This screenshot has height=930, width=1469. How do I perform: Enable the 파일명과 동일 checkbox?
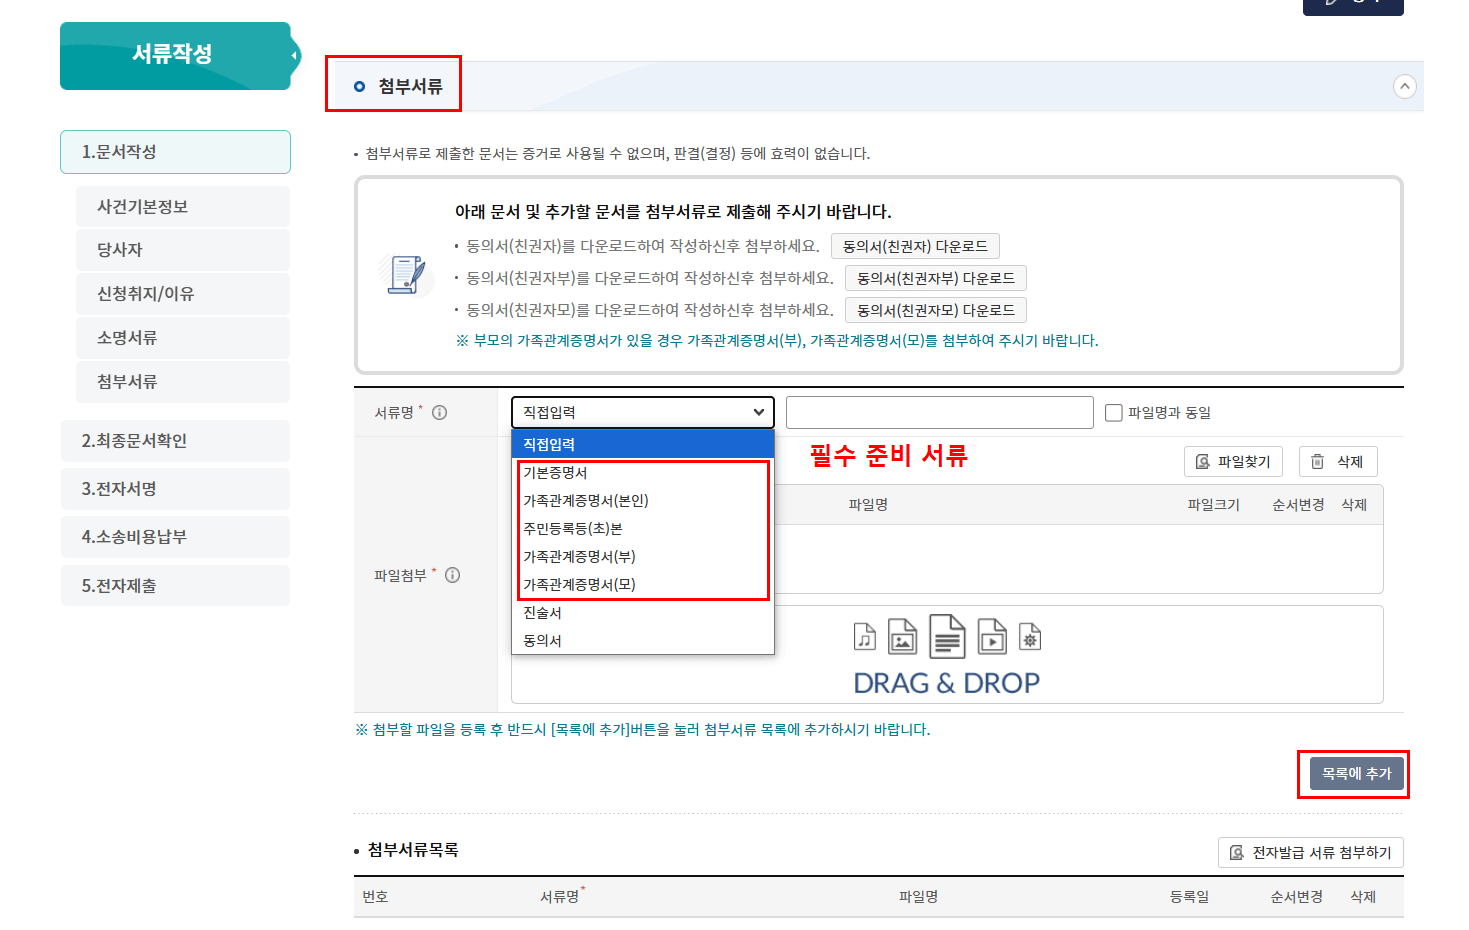pyautogui.click(x=1113, y=412)
